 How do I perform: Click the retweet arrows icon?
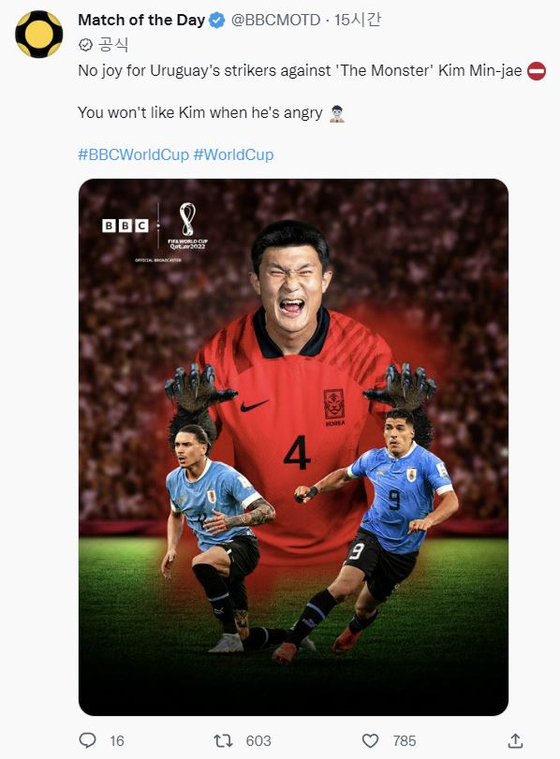pyautogui.click(x=223, y=740)
